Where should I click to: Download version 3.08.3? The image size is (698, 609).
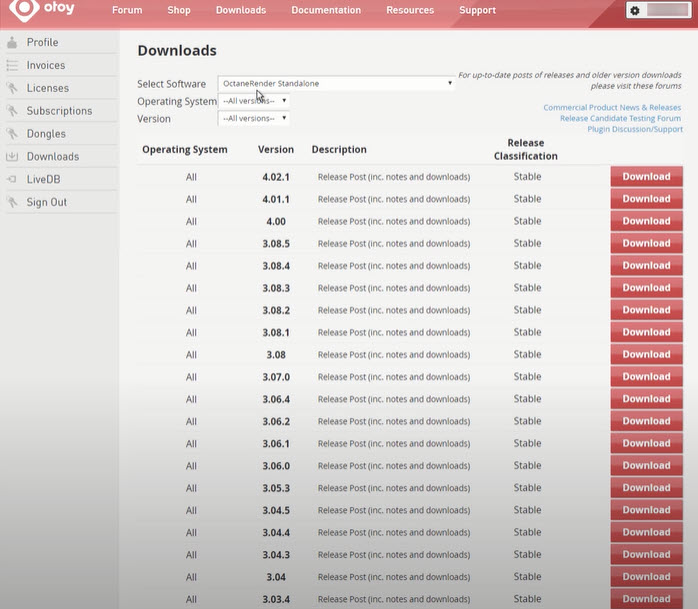click(646, 288)
